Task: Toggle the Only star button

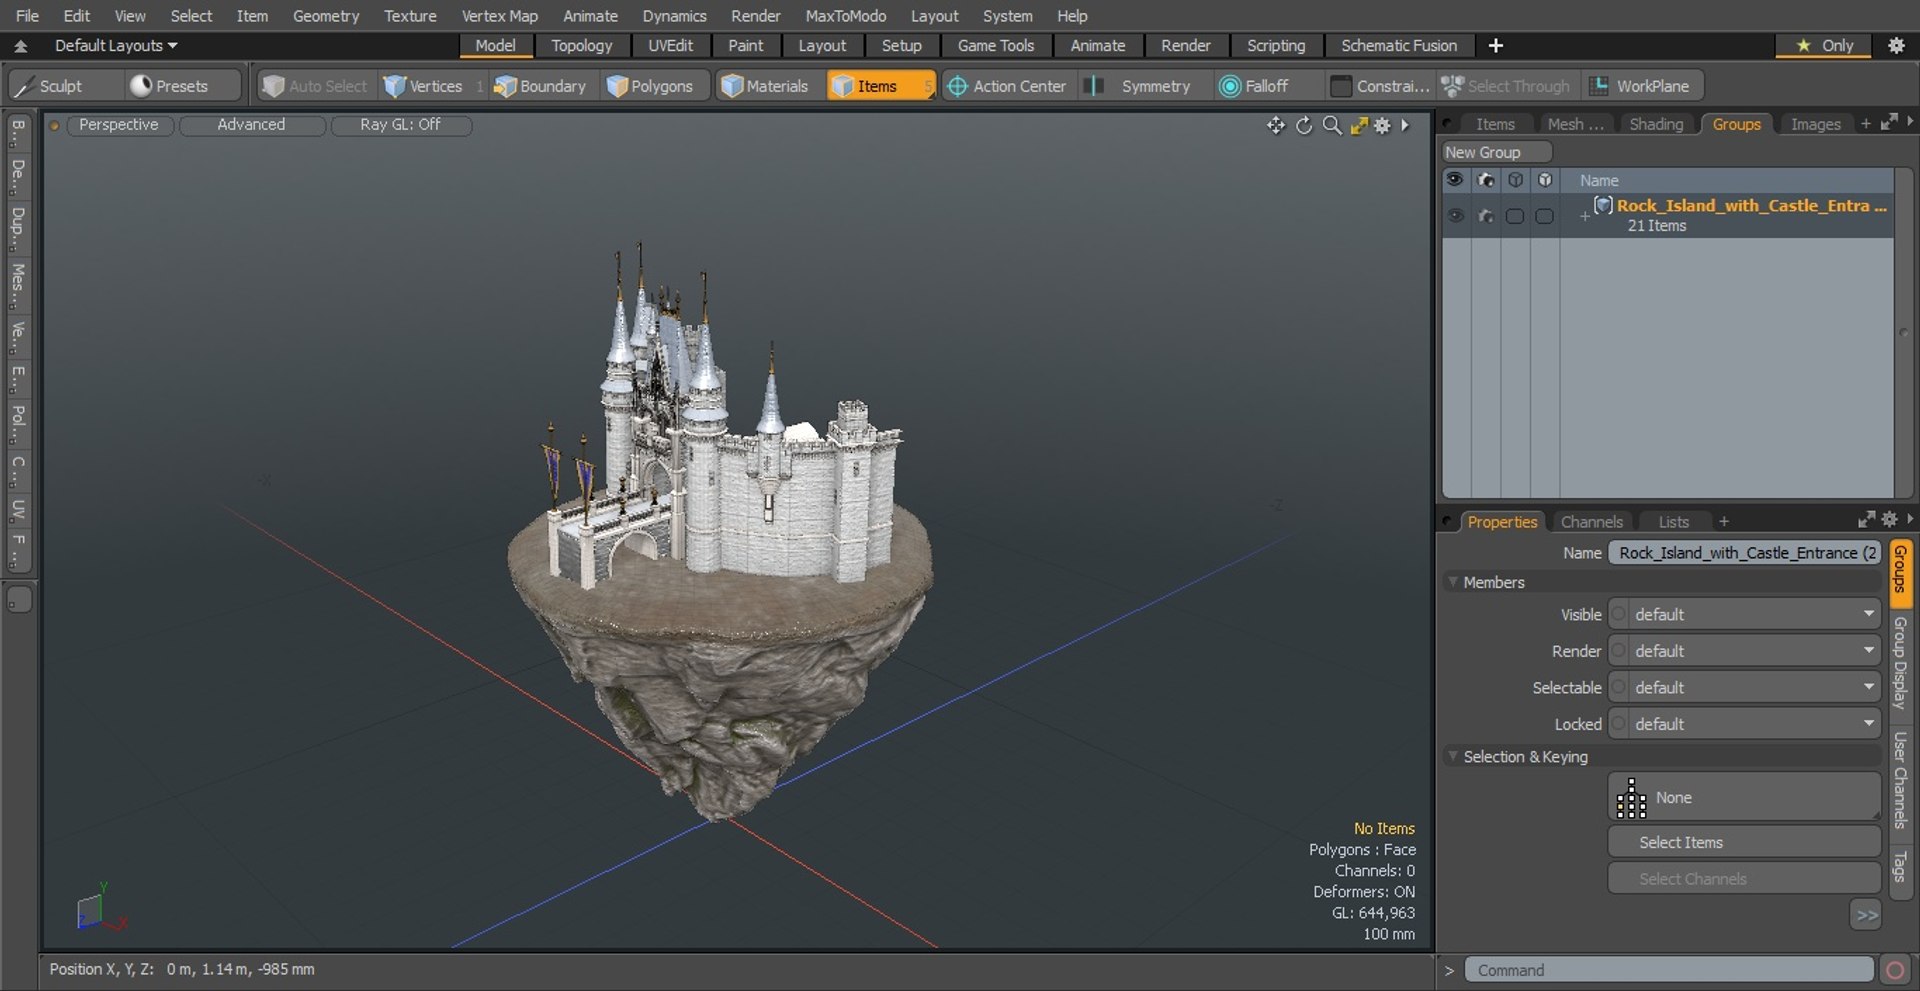Action: (1825, 46)
